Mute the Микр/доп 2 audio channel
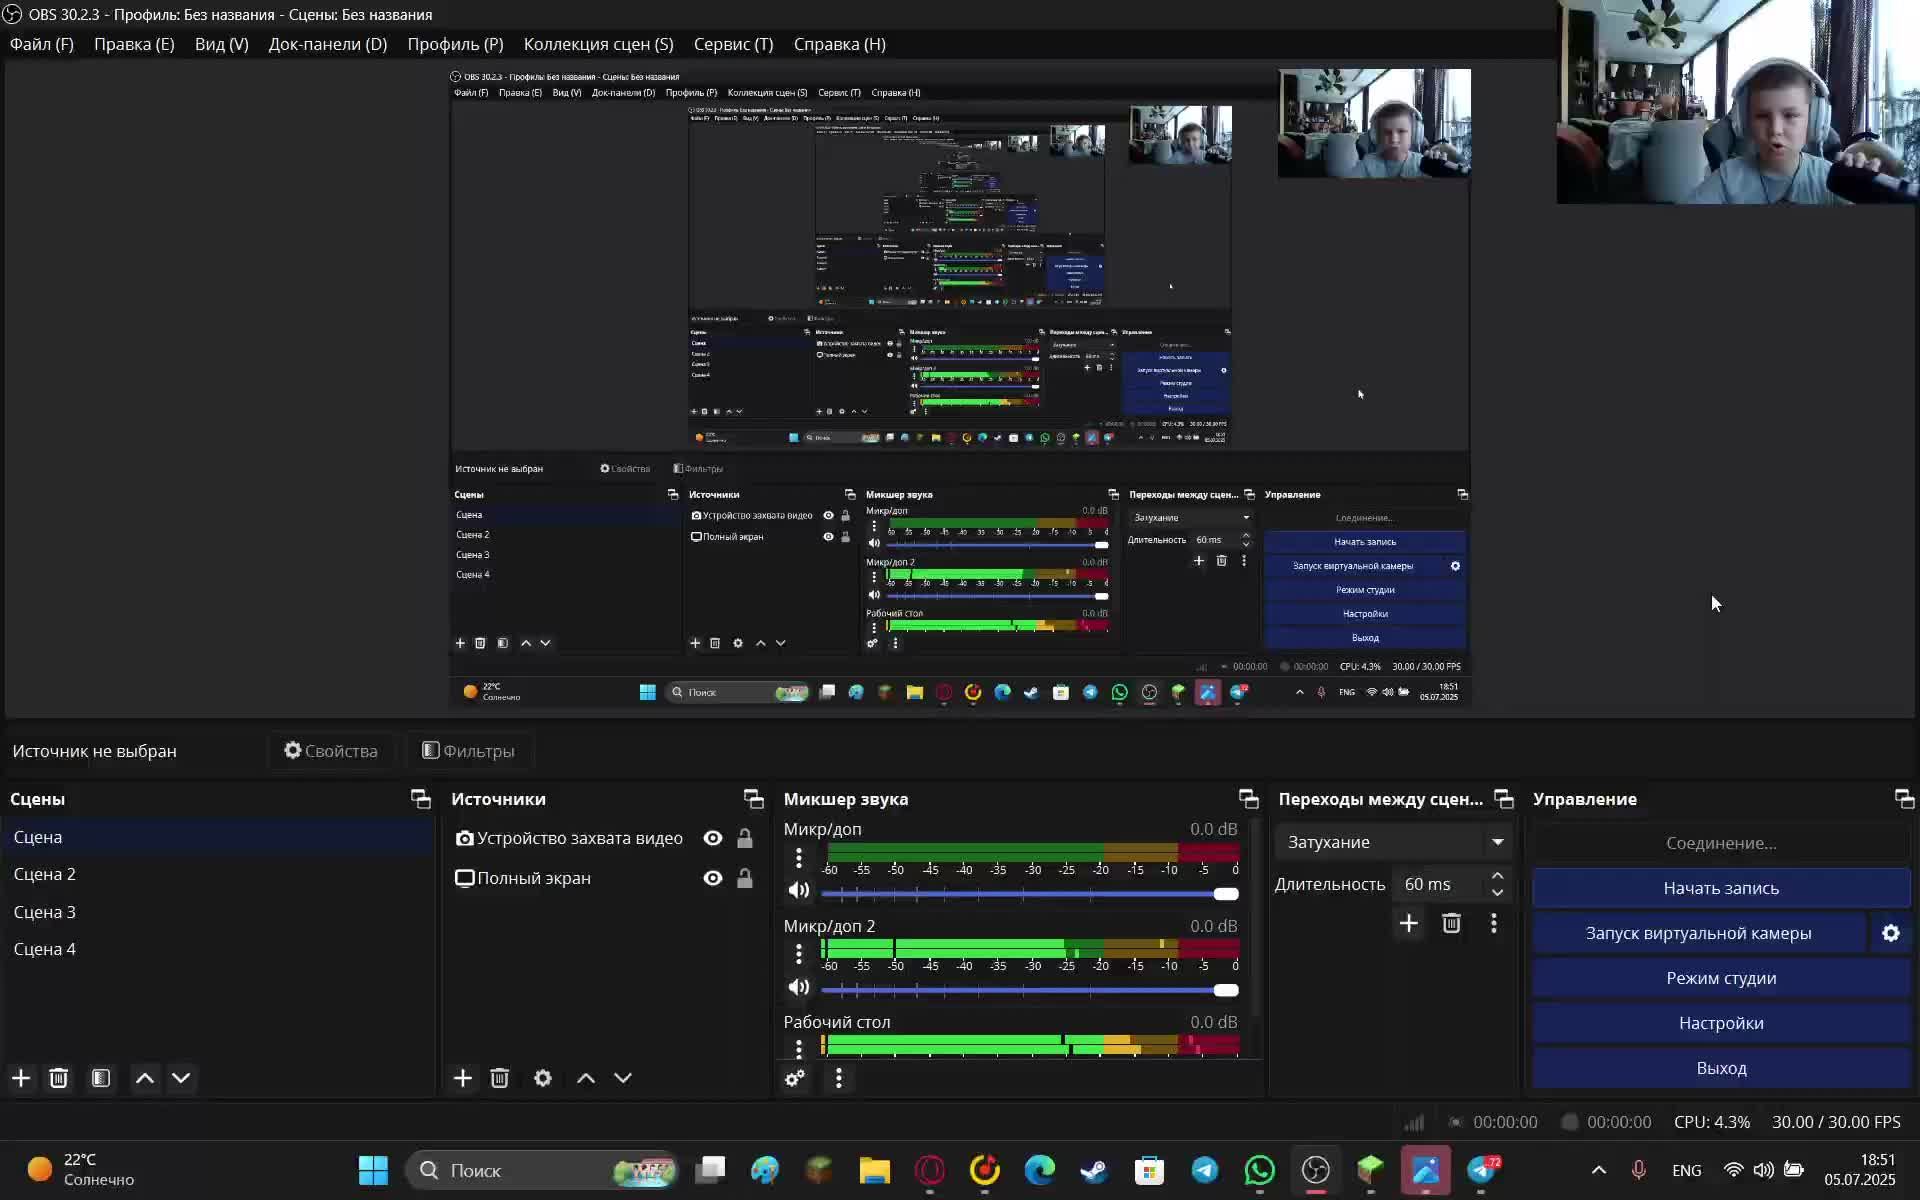Image resolution: width=1920 pixels, height=1200 pixels. click(x=799, y=987)
